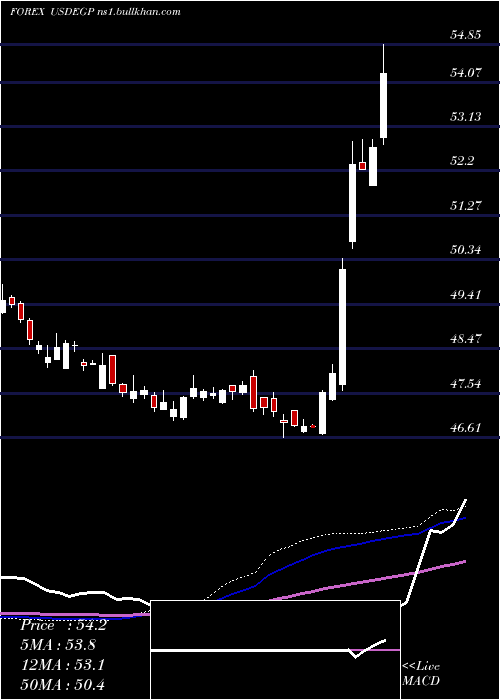Image resolution: width=500 pixels, height=700 pixels.
Task: Select the 48.47 price axis label
Action: (466, 338)
